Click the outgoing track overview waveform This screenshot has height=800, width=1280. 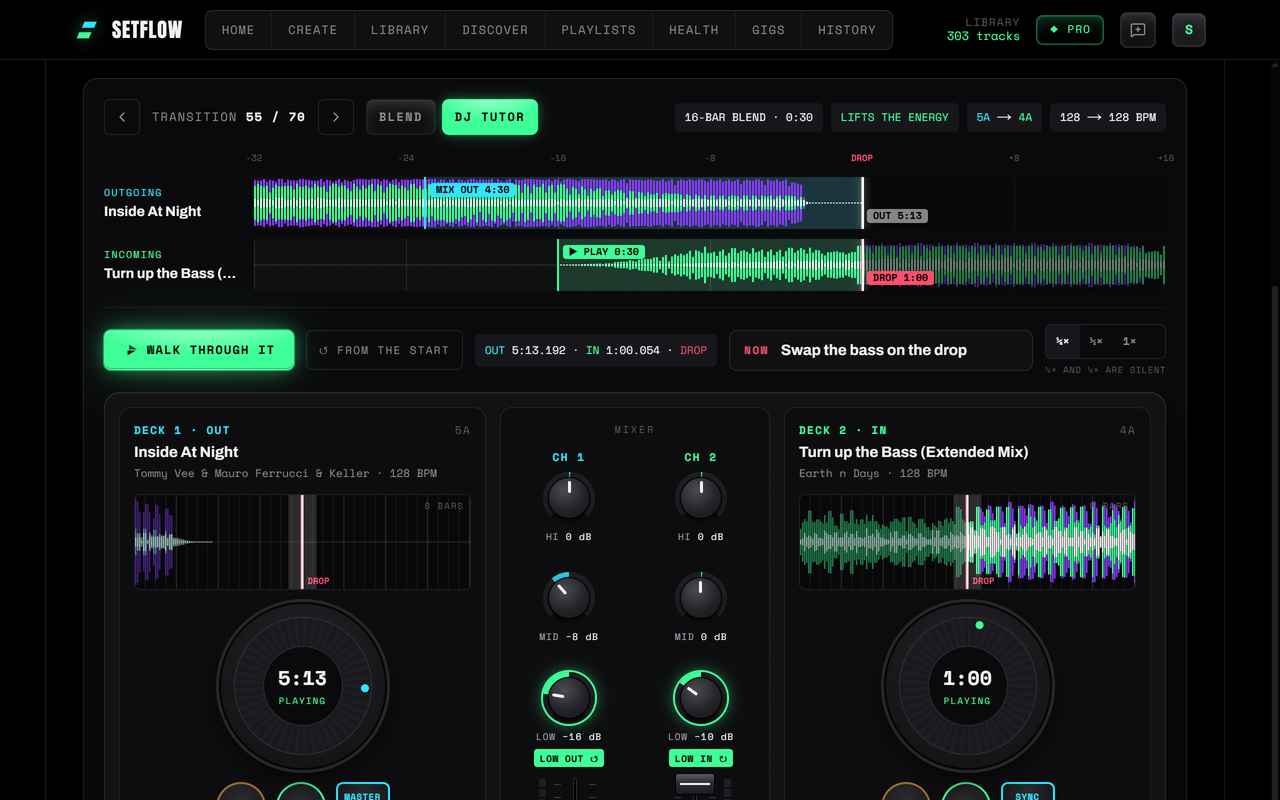[710, 203]
